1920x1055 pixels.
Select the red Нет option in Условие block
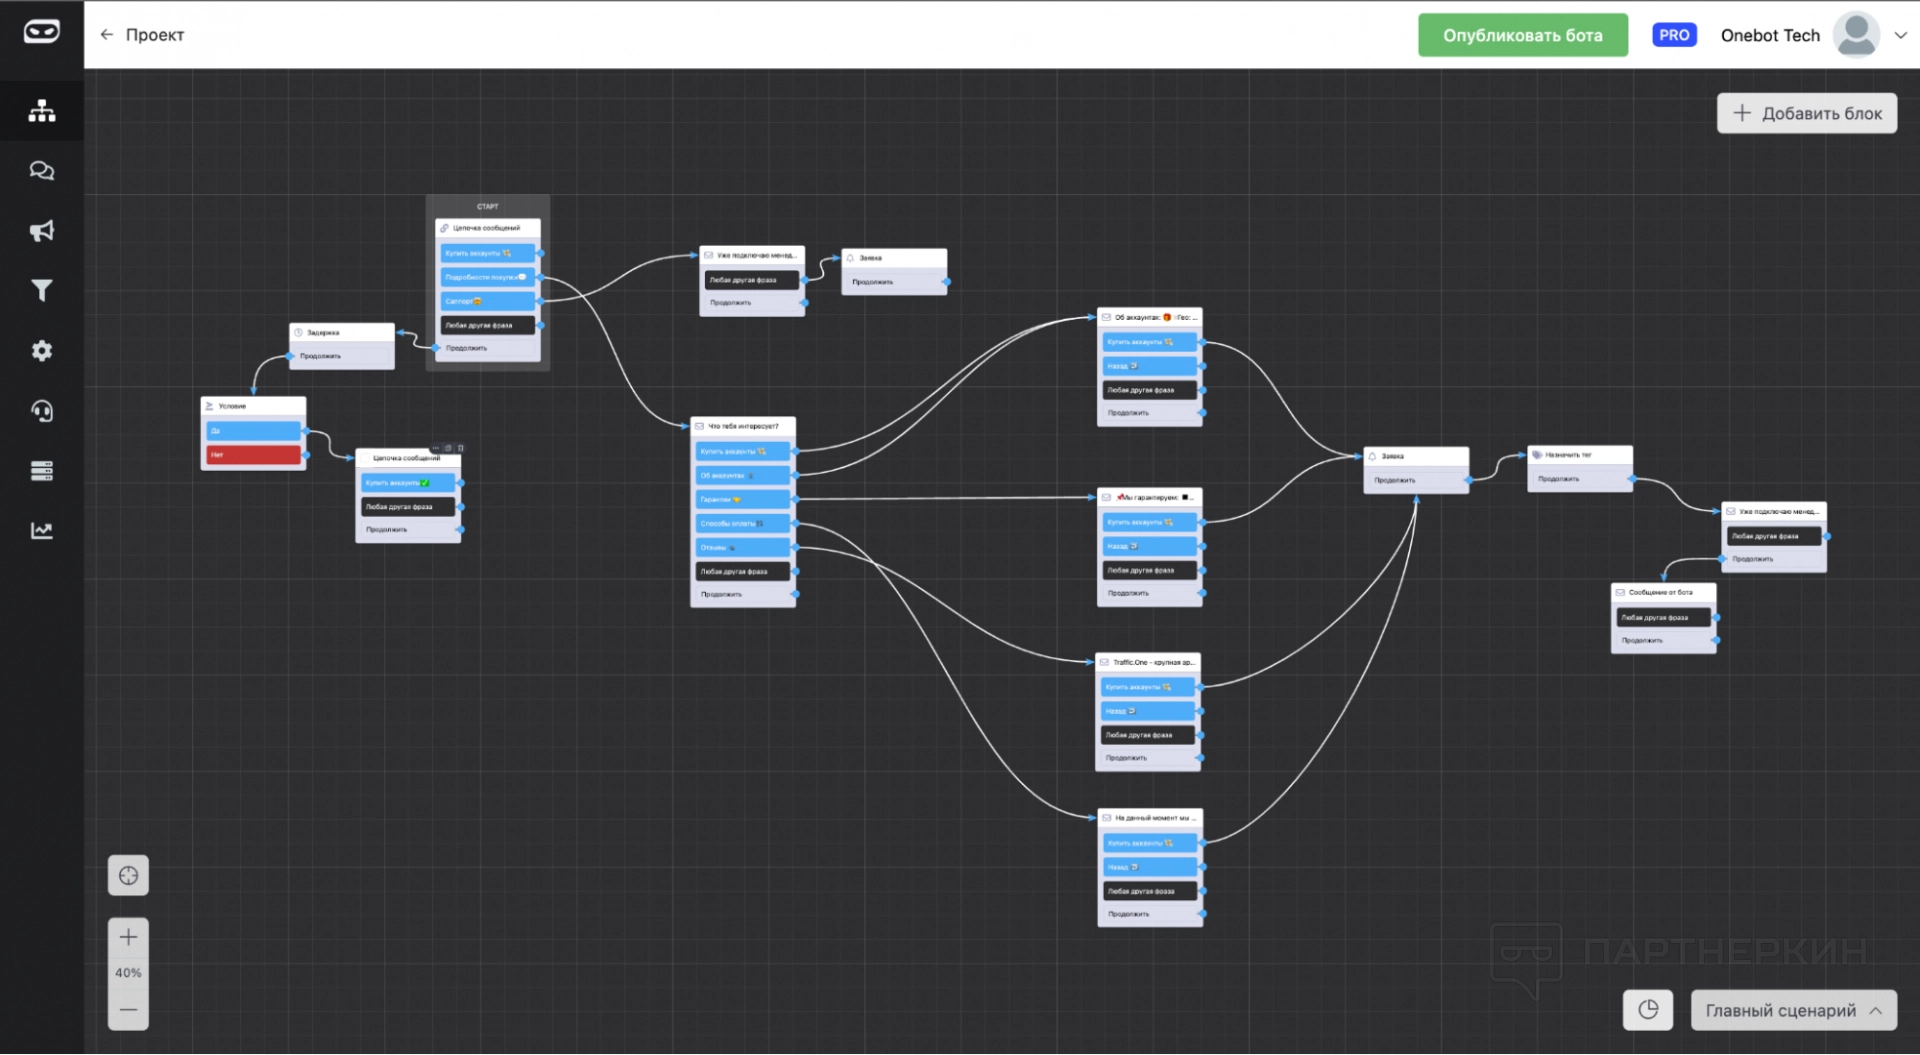[x=253, y=455]
